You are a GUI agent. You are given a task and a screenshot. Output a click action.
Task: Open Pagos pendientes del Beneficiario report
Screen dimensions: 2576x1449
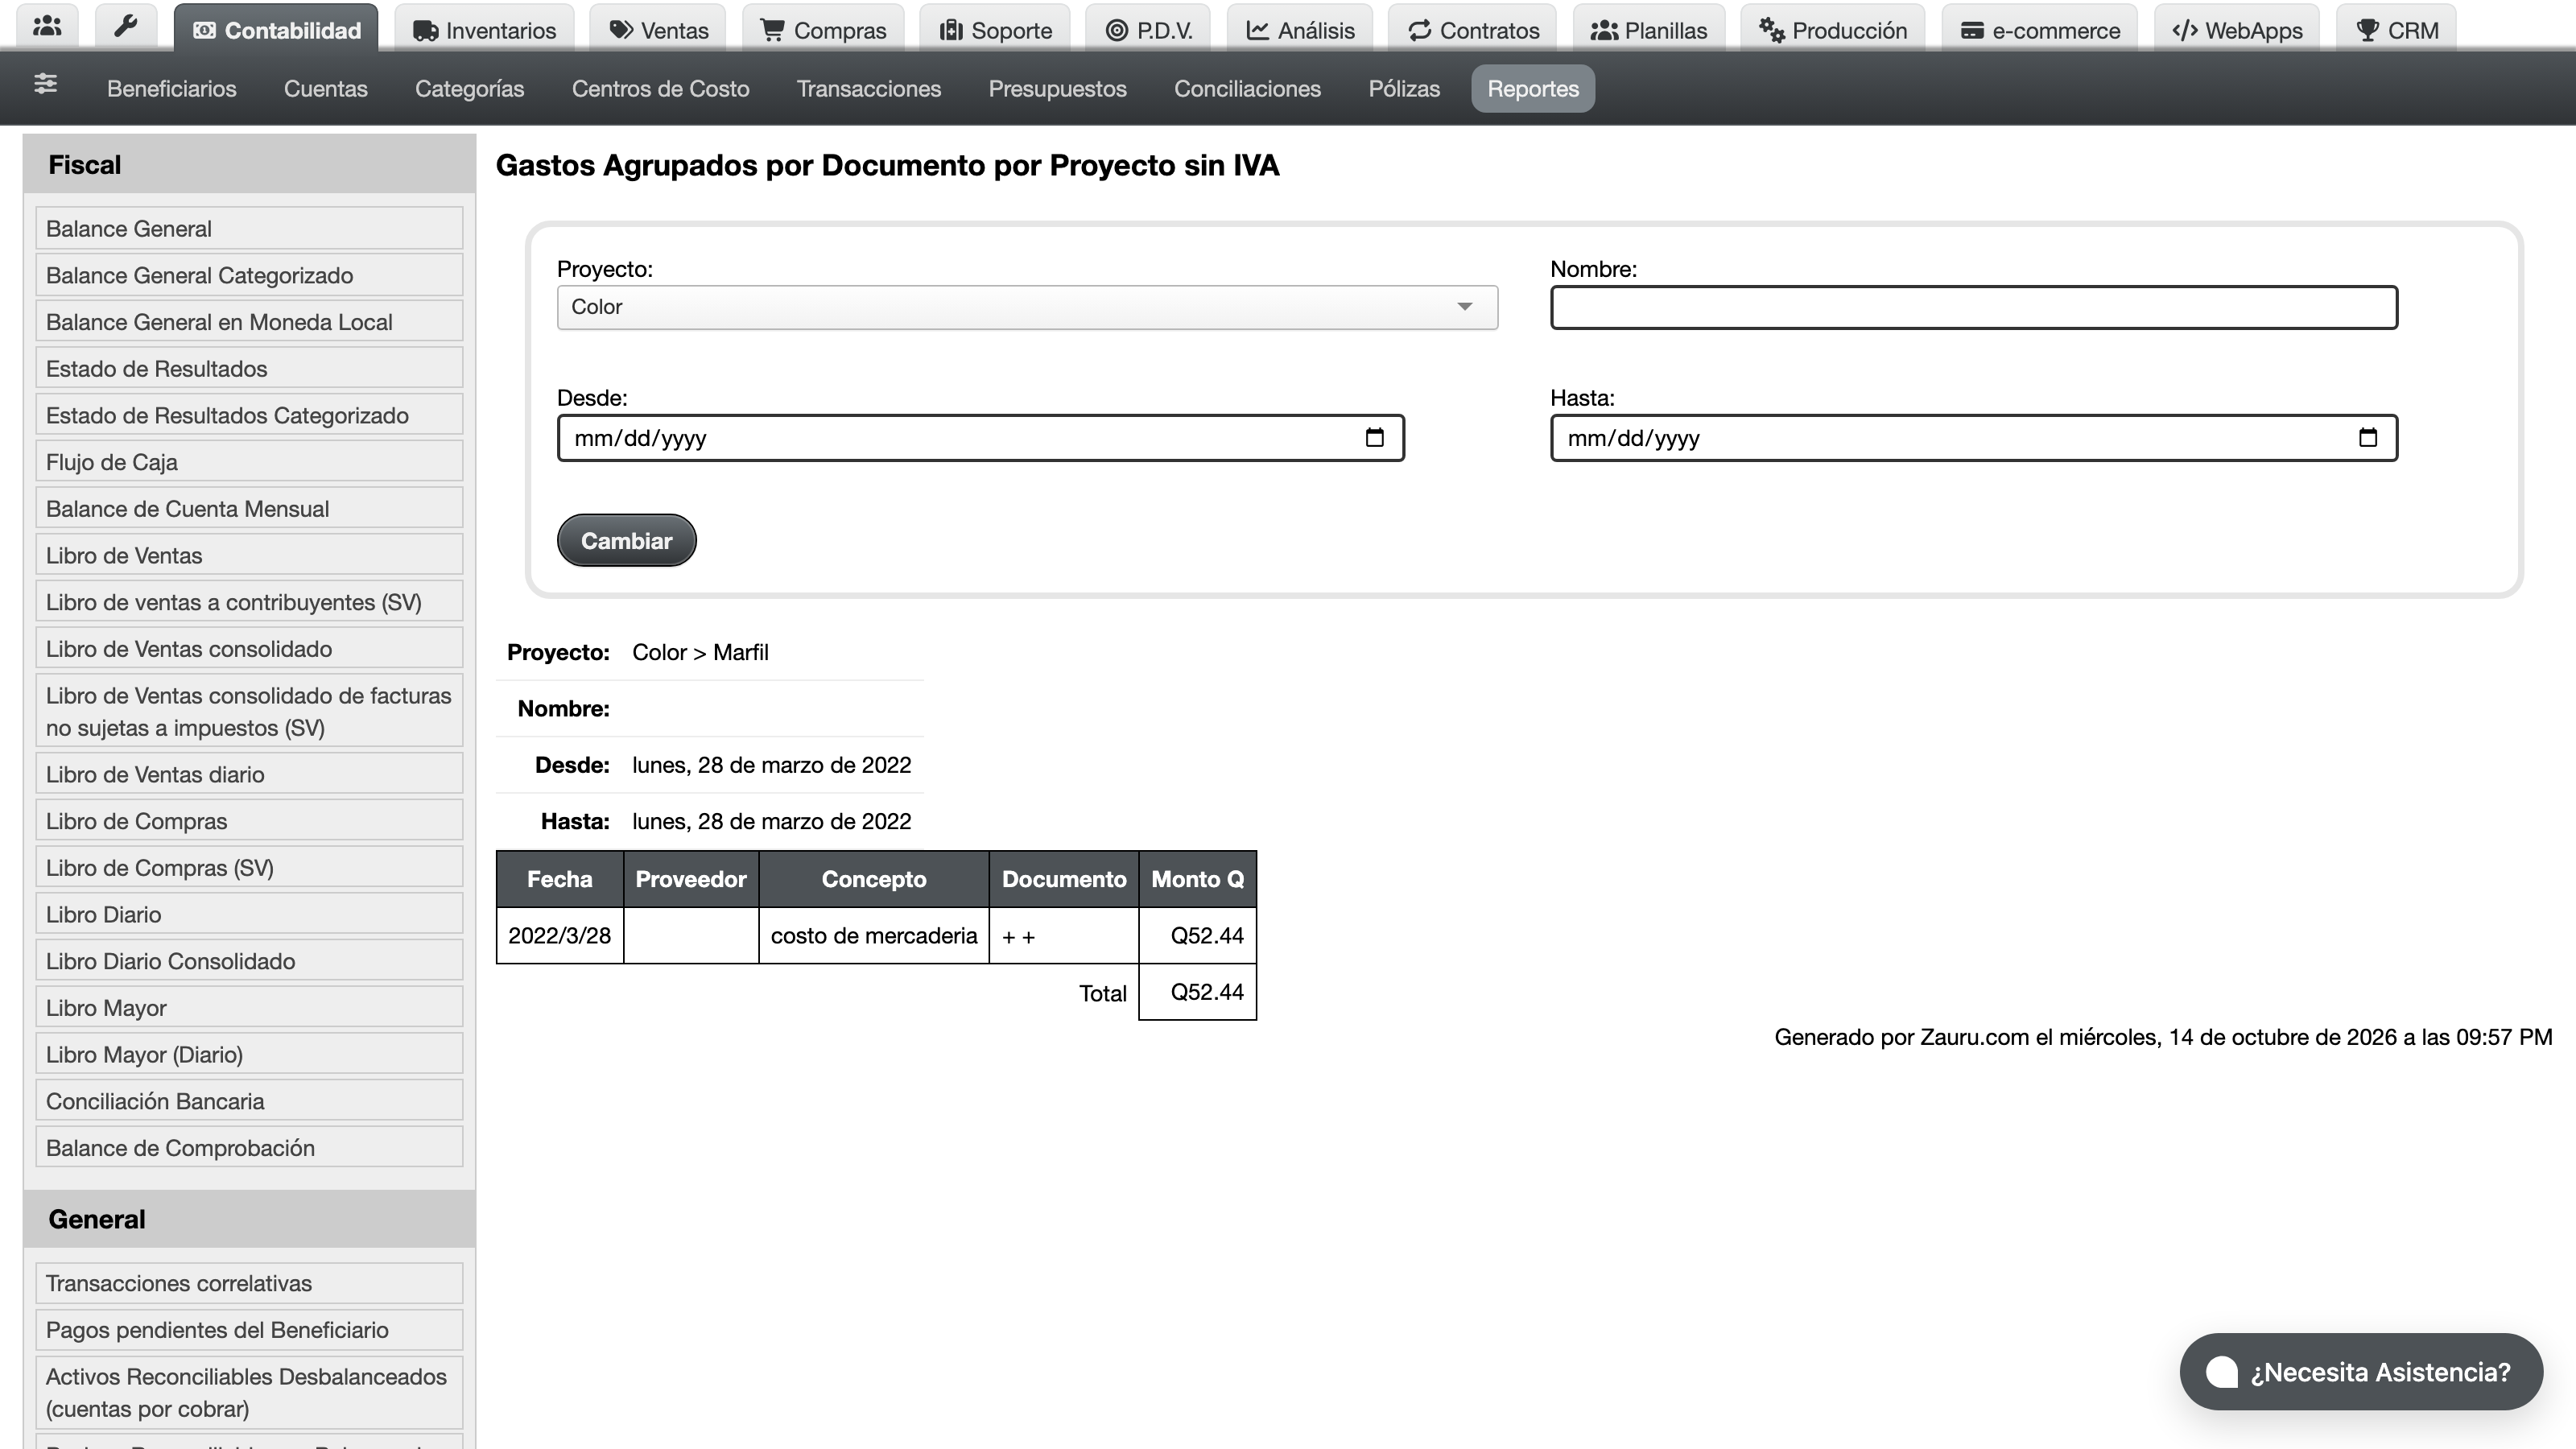[x=249, y=1330]
